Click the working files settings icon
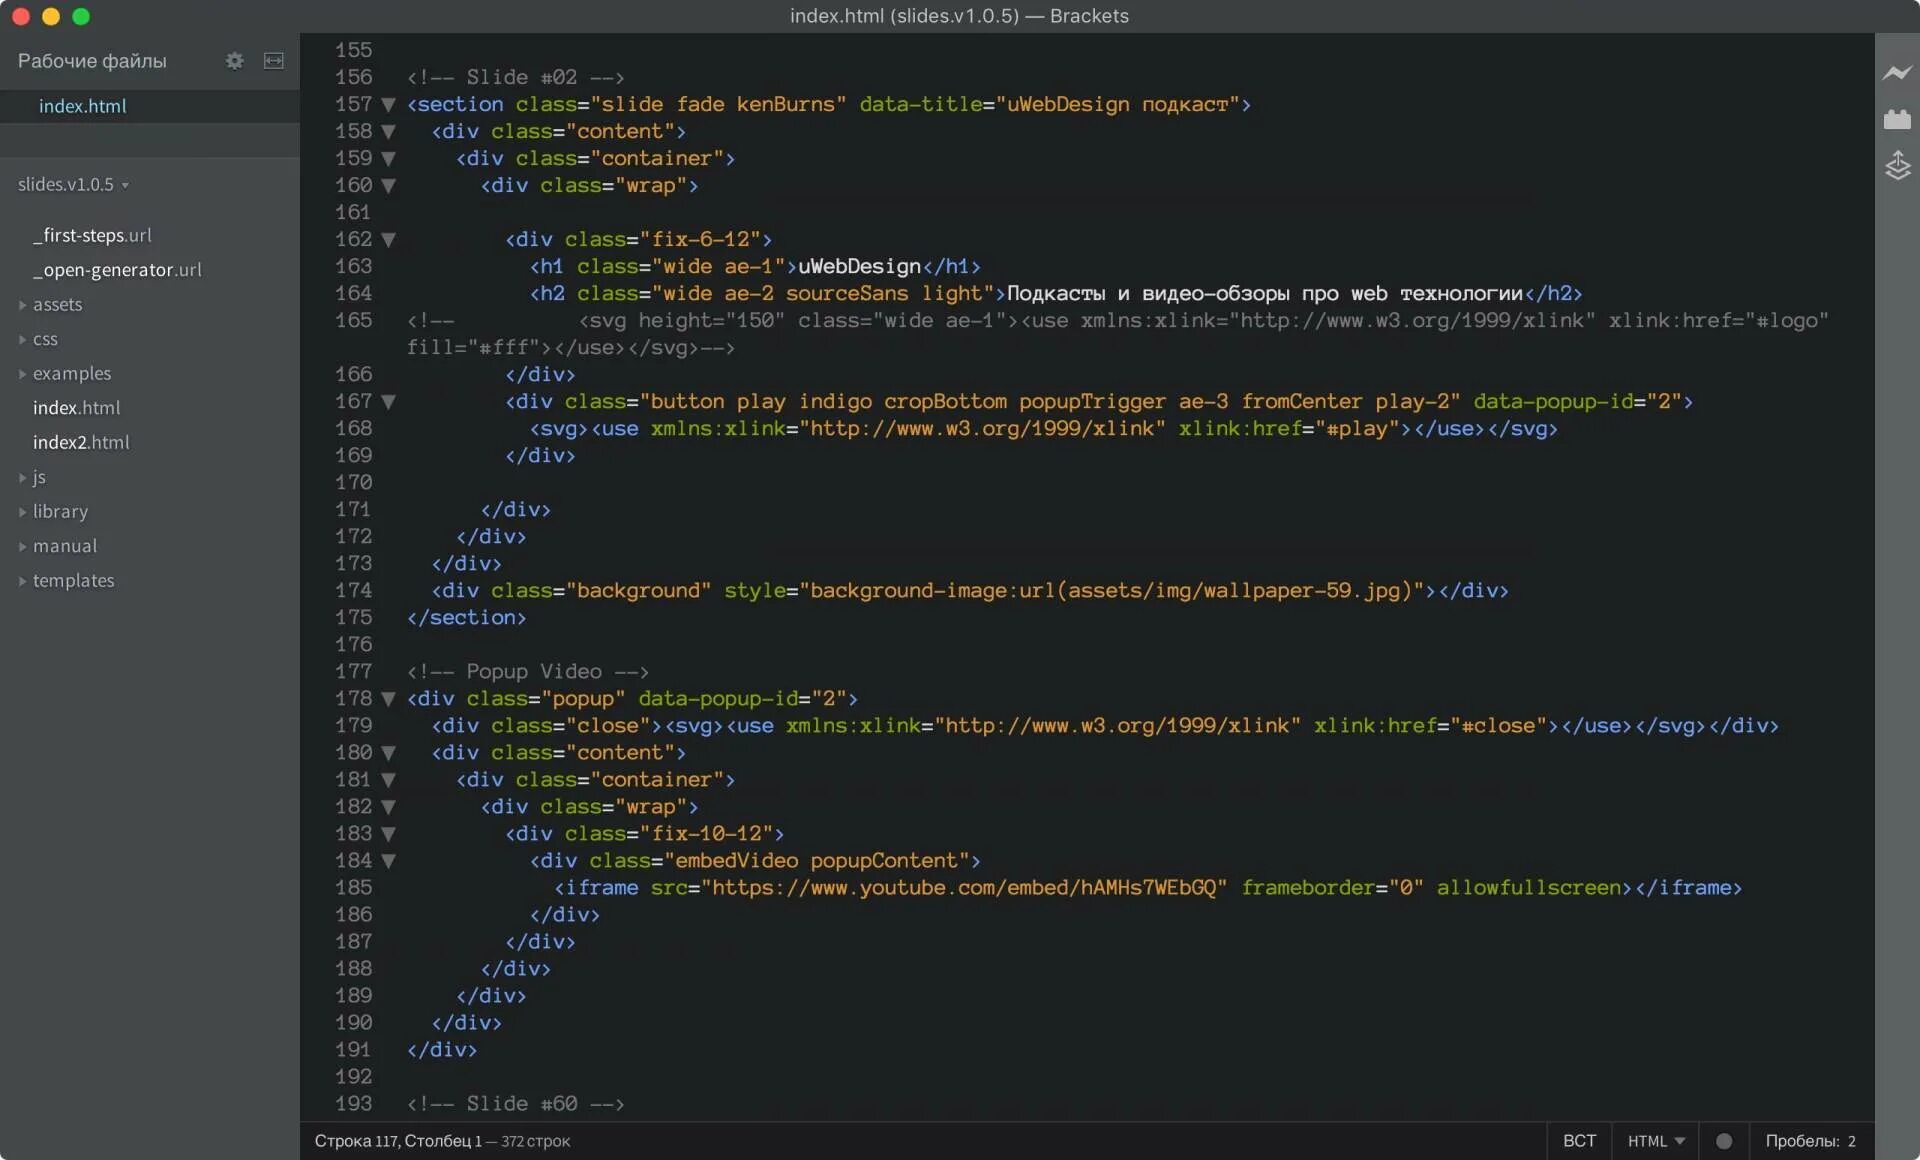 tap(235, 60)
